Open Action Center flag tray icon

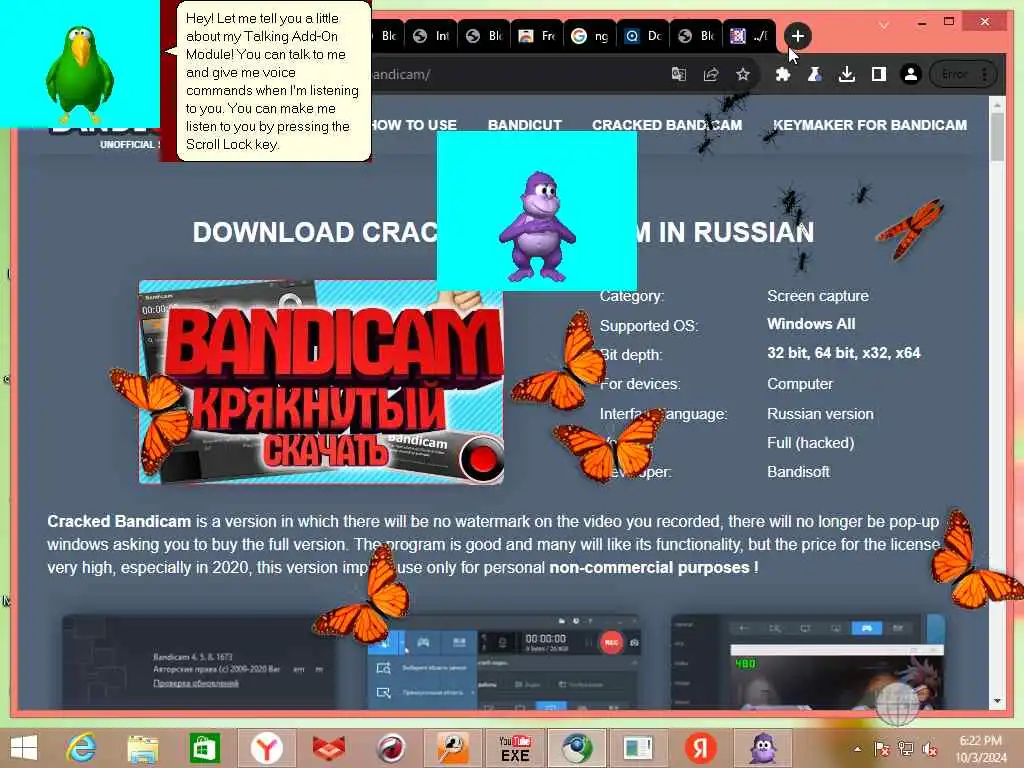point(881,749)
